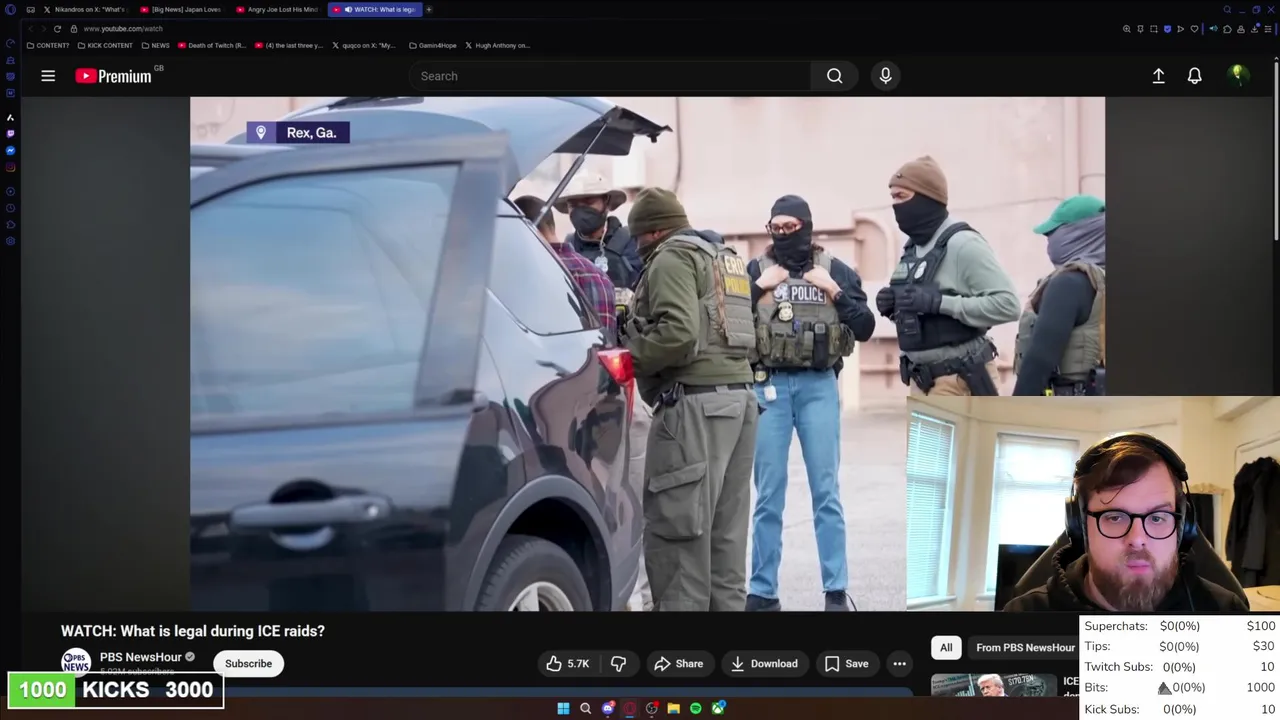Click the sidebar add plus icon

coord(11,191)
